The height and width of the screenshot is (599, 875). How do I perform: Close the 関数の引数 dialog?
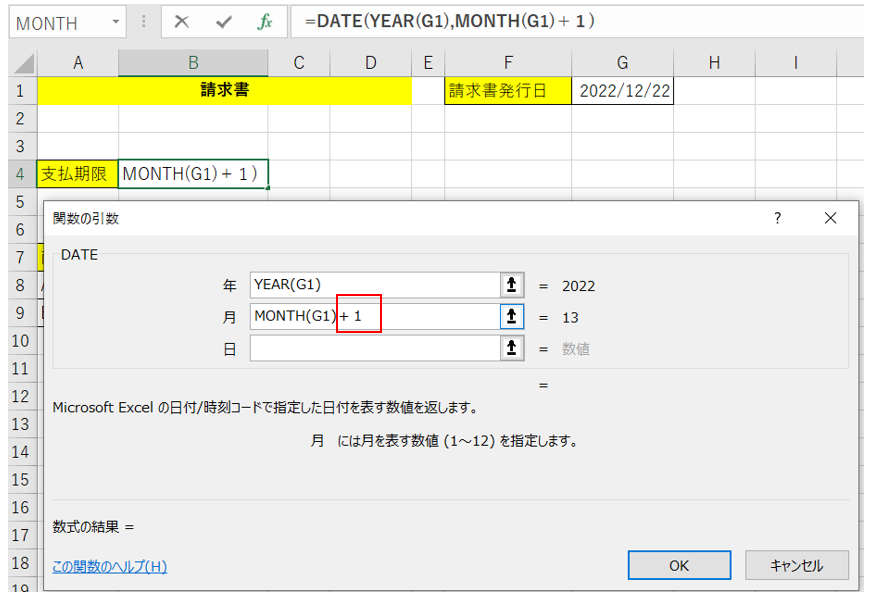[x=830, y=218]
